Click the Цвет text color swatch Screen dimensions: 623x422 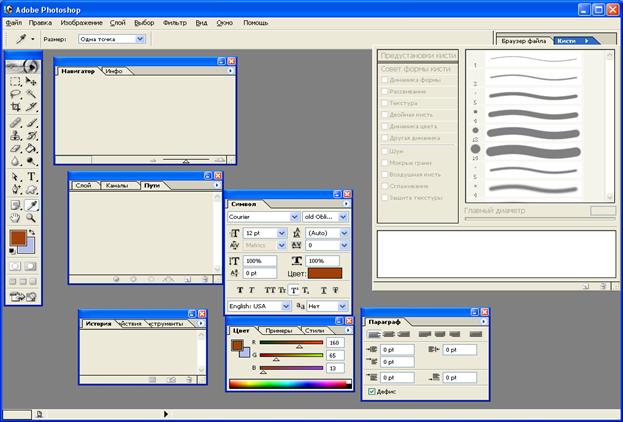[x=326, y=272]
